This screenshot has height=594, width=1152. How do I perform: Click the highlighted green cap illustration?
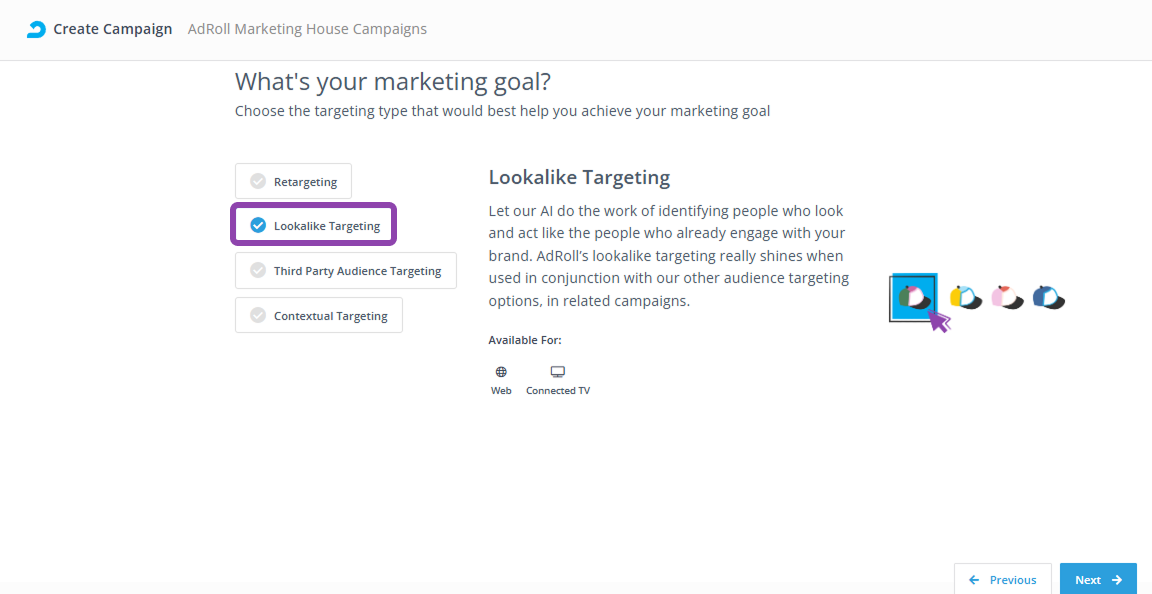pyautogui.click(x=915, y=297)
